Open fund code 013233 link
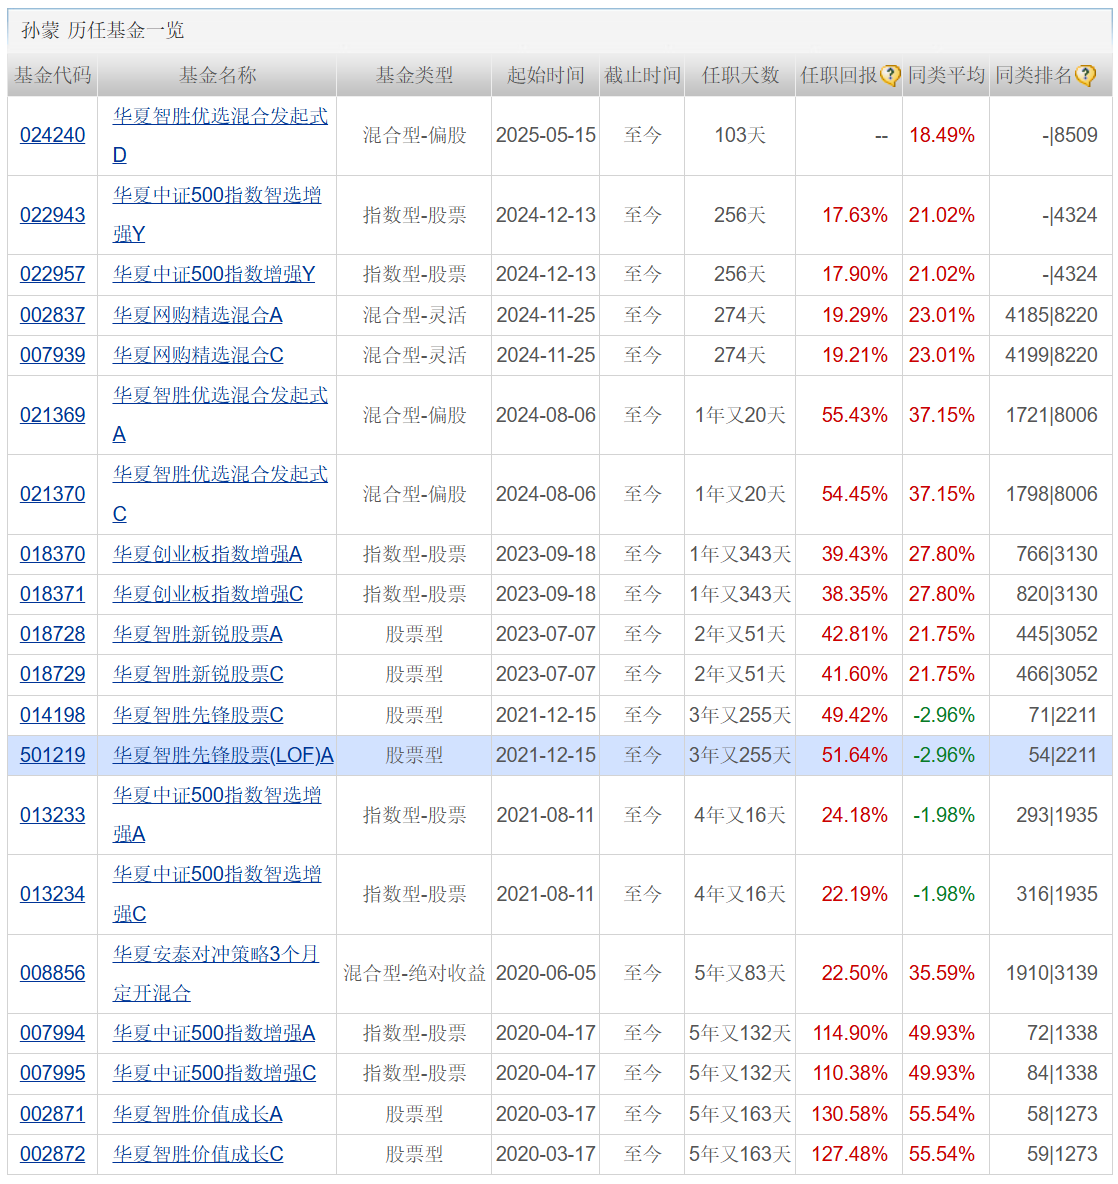Viewport: 1118px width, 1184px height. click(x=52, y=816)
